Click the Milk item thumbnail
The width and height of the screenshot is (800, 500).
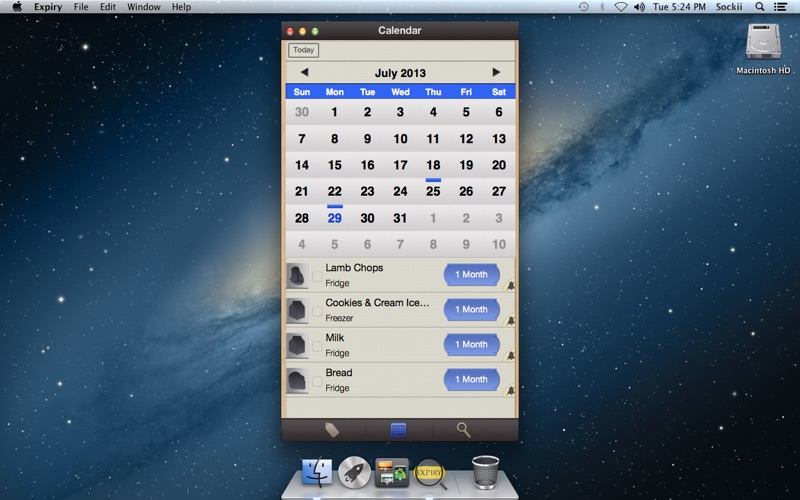pyautogui.click(x=297, y=345)
